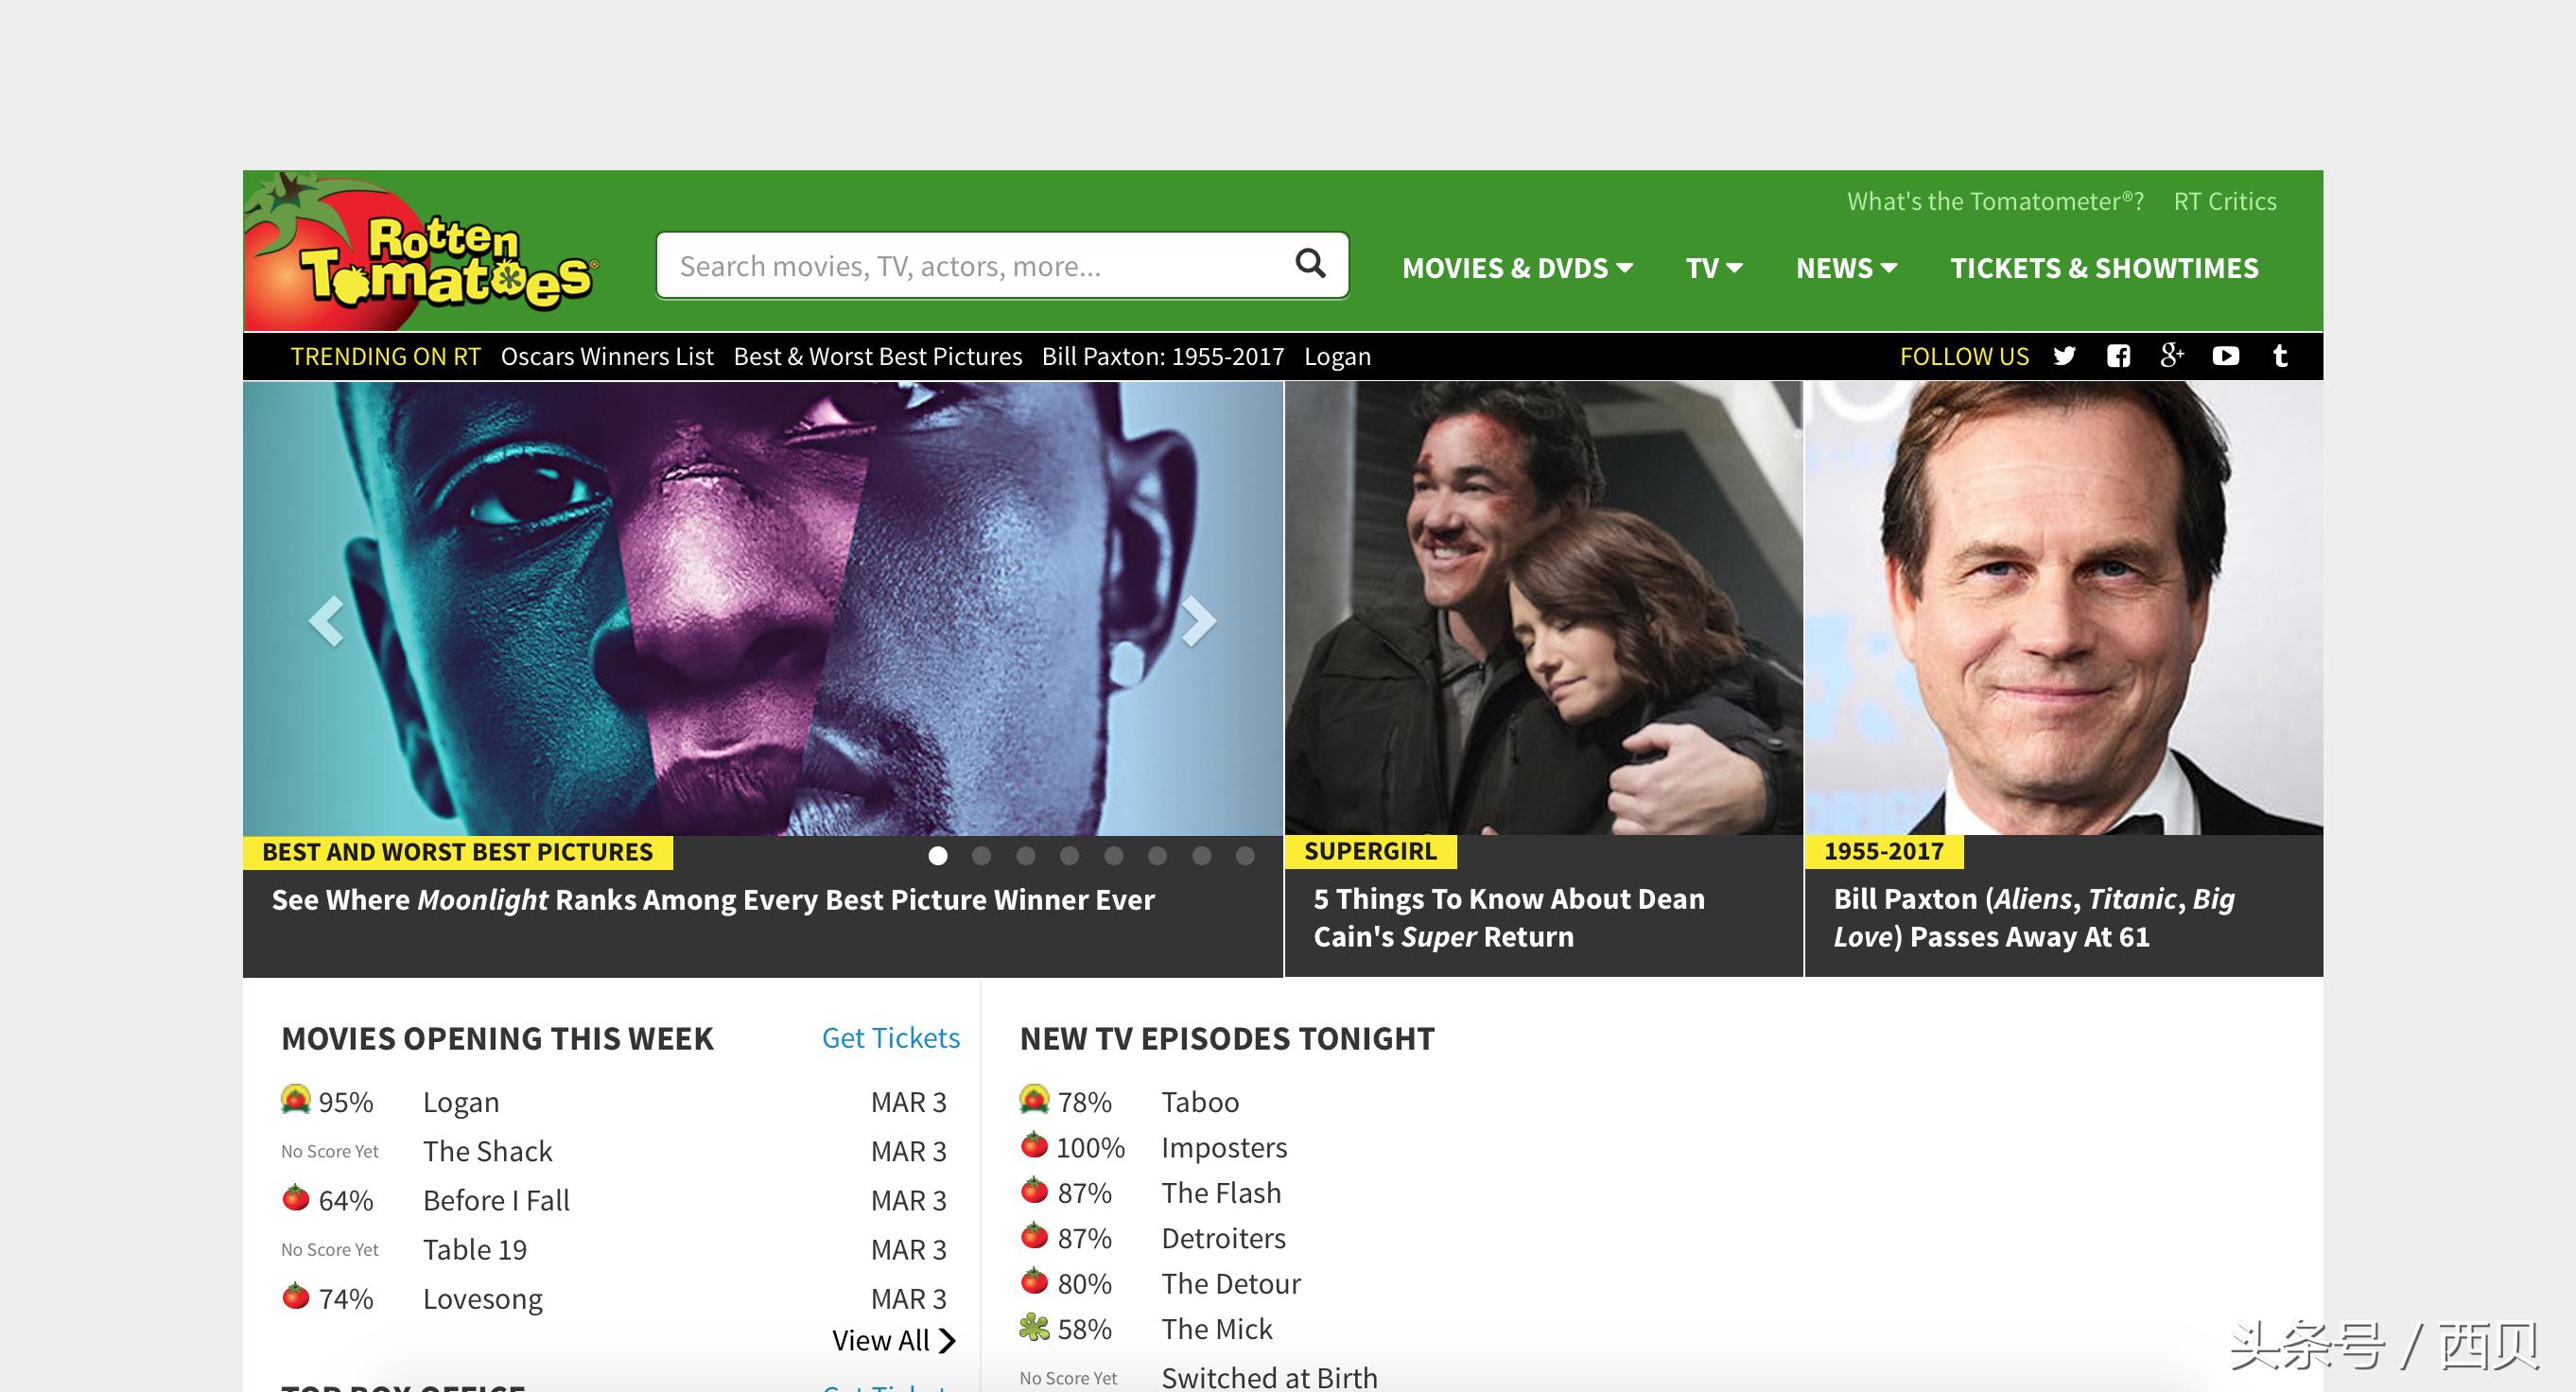Open Tickets & Showtimes

pos(2104,268)
